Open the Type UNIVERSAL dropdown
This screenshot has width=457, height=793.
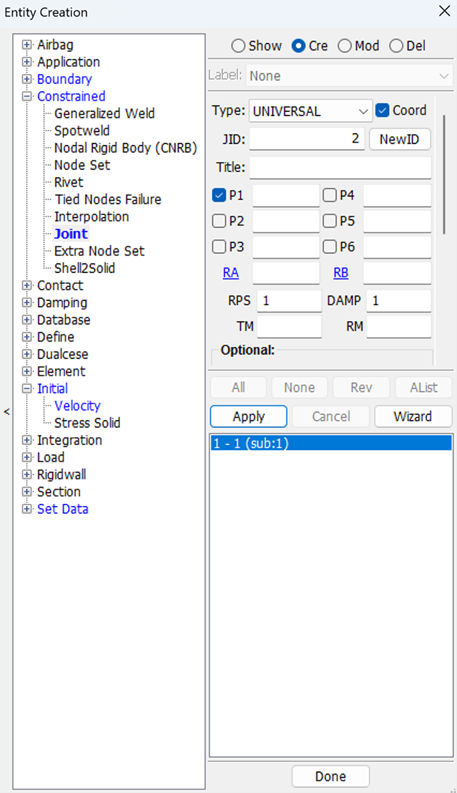[x=310, y=111]
